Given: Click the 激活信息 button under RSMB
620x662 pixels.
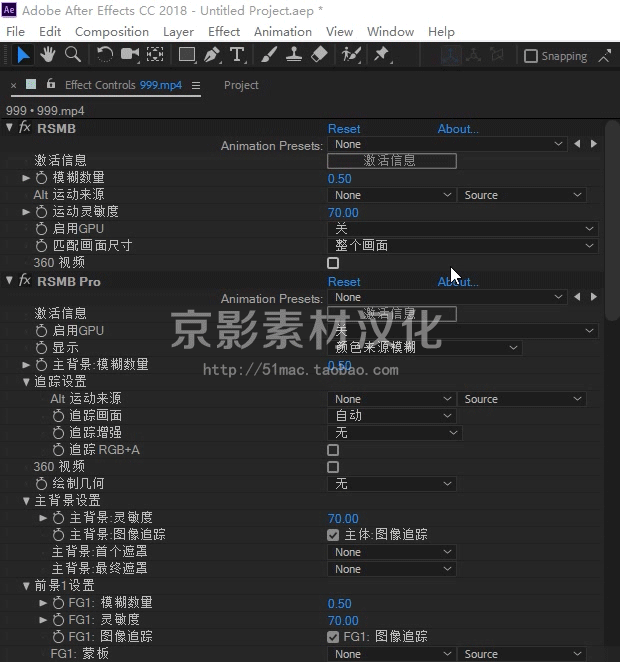Looking at the screenshot, I should coord(392,161).
